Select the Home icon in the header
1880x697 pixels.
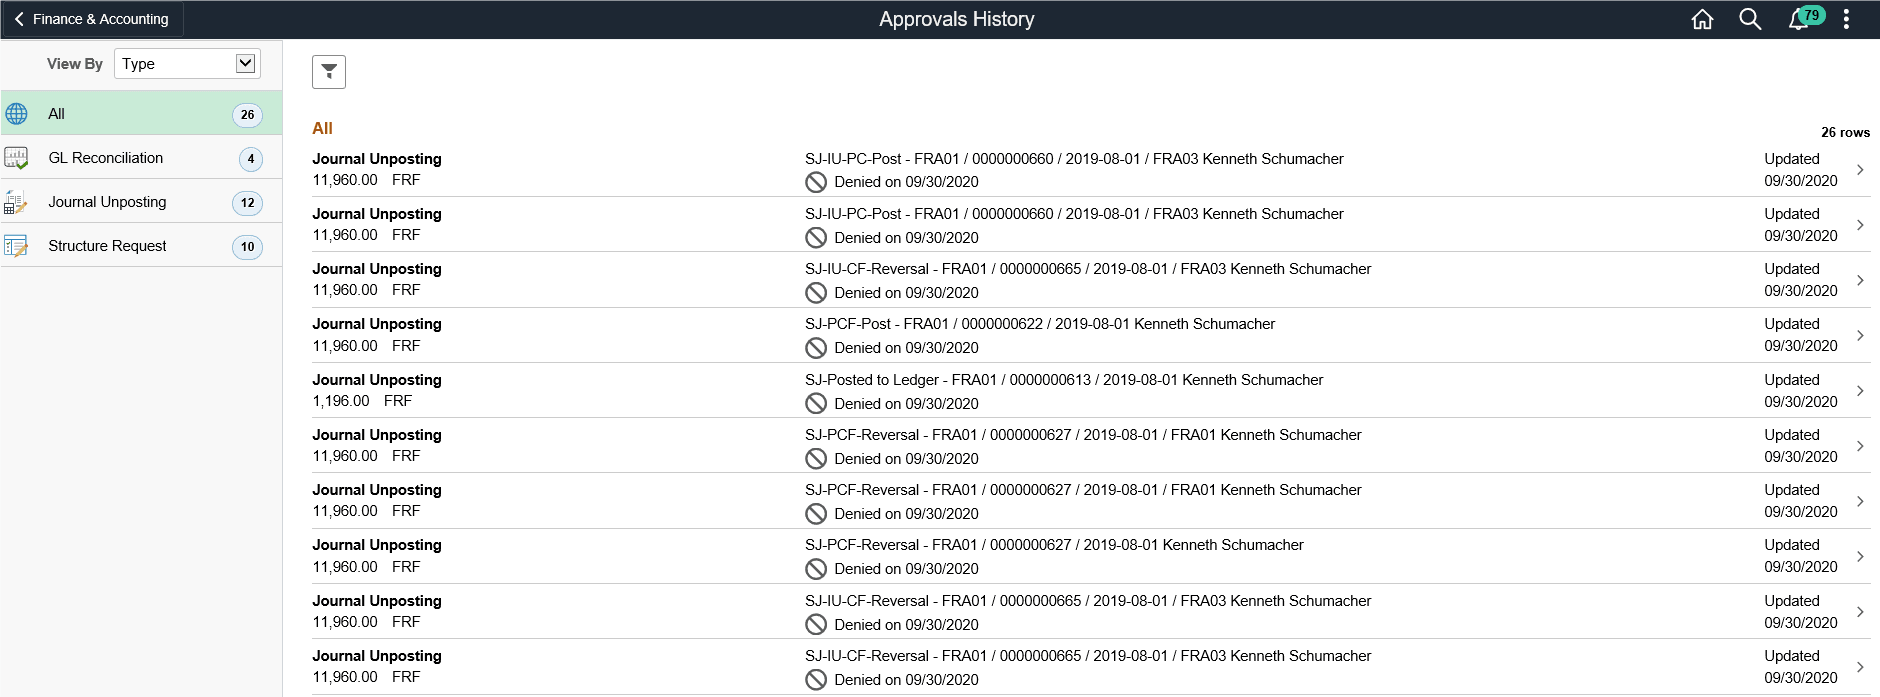coord(1703,18)
